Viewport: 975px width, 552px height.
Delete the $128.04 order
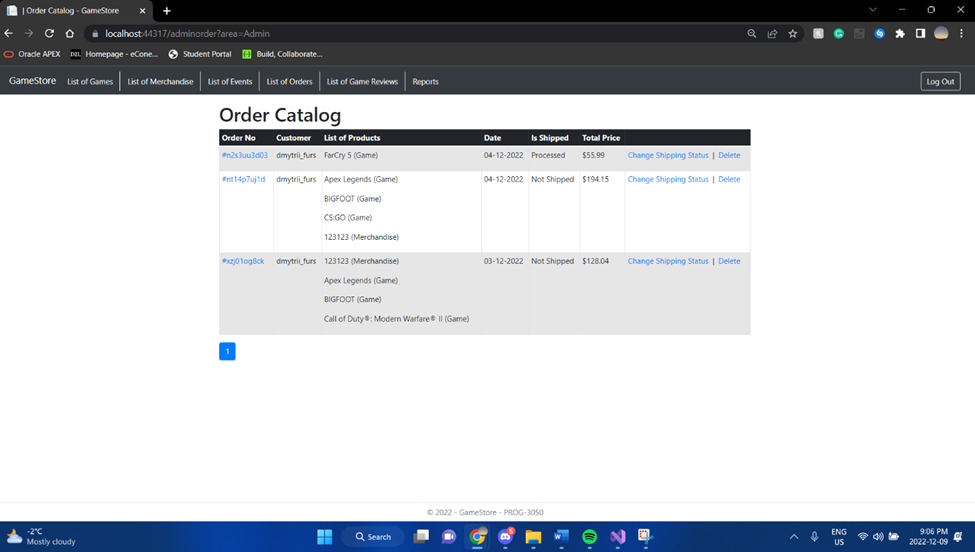729,261
